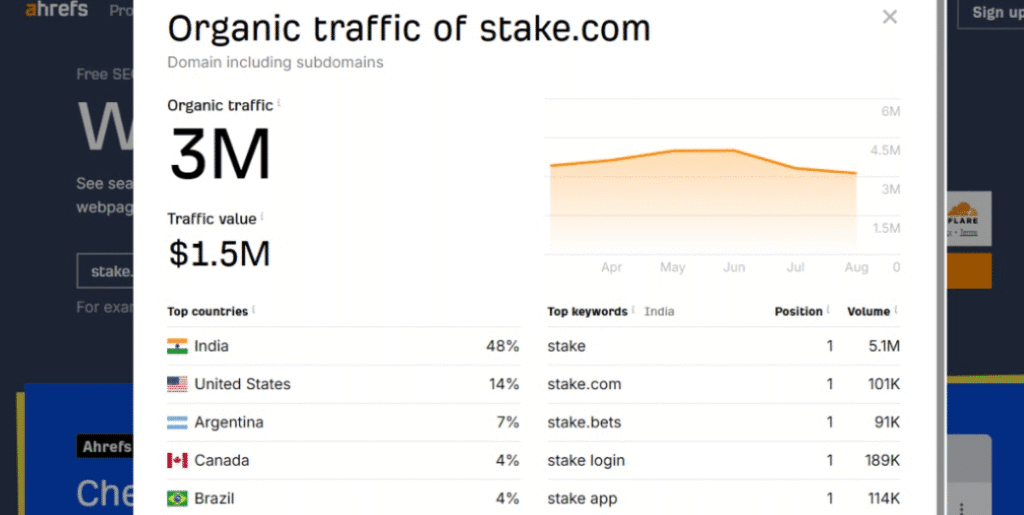
Task: Click the Canada flag icon
Action: (177, 461)
